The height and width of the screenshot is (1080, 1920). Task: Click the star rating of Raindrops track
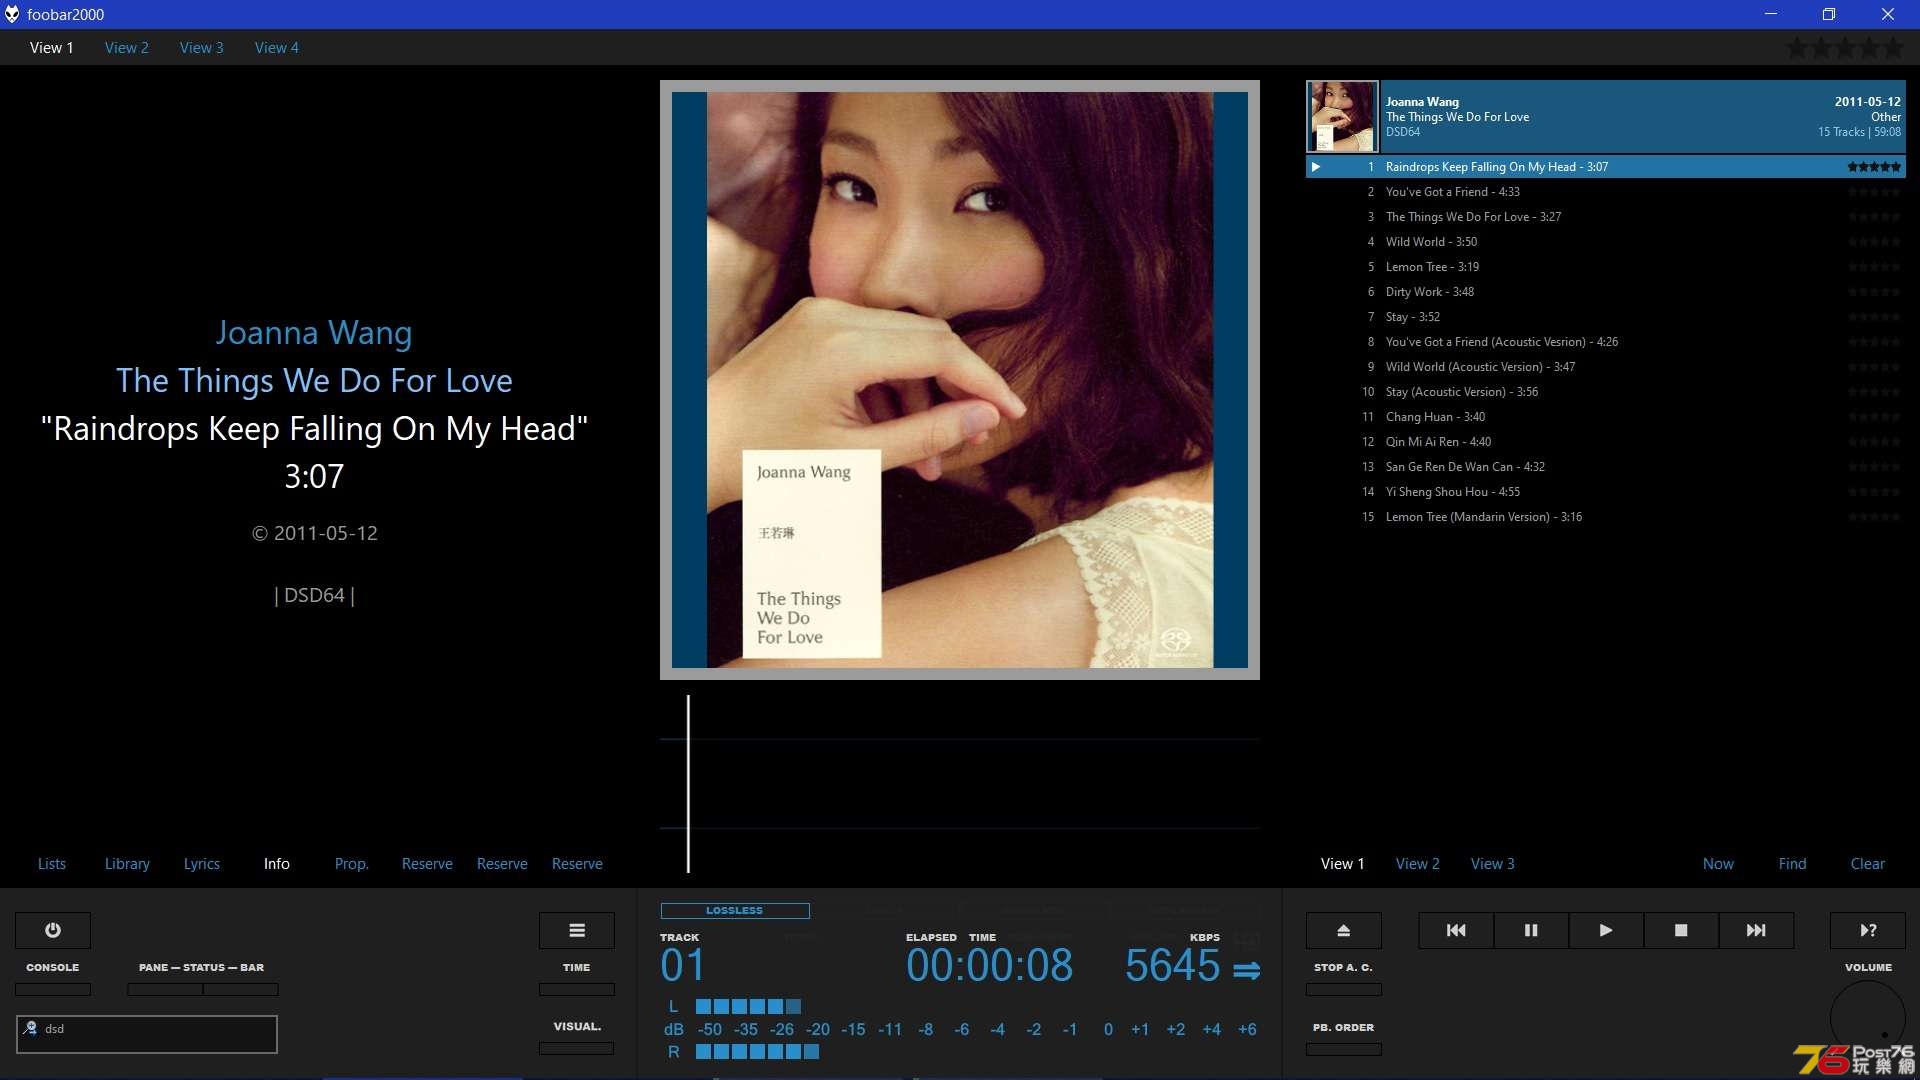point(1874,167)
